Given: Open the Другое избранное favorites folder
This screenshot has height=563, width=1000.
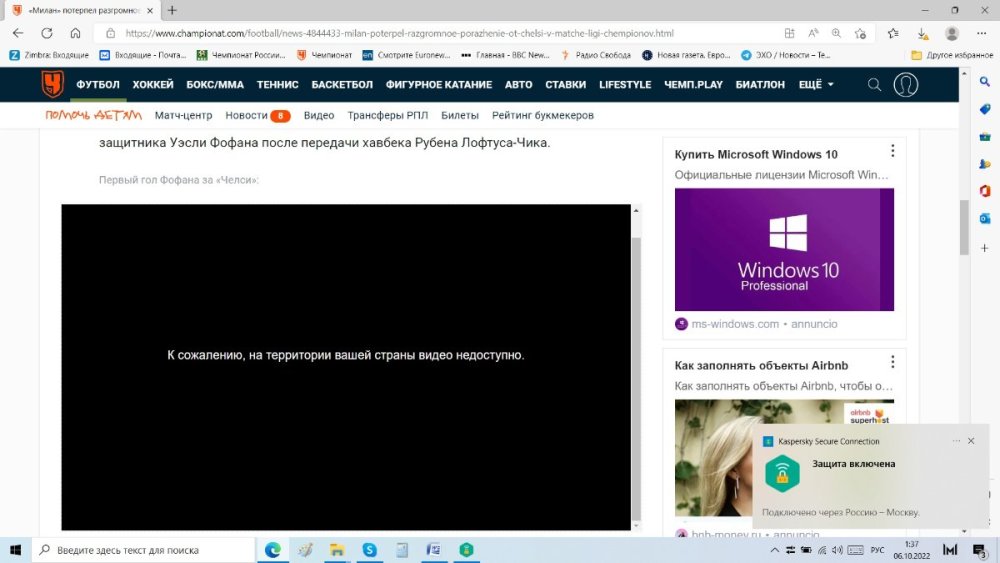Looking at the screenshot, I should click(x=952, y=55).
